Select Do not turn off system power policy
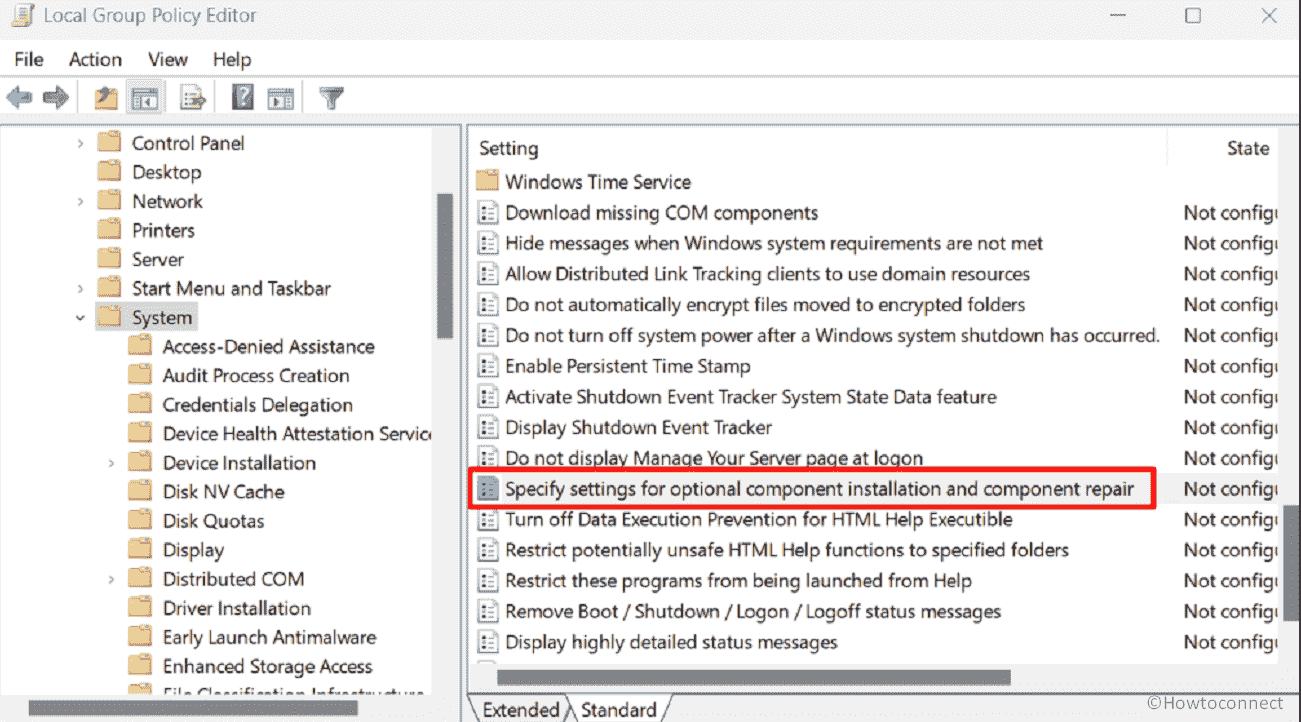The height and width of the screenshot is (722, 1301). point(832,335)
